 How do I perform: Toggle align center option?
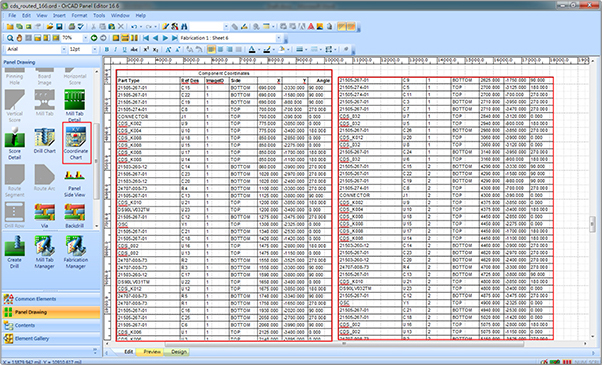click(x=220, y=50)
